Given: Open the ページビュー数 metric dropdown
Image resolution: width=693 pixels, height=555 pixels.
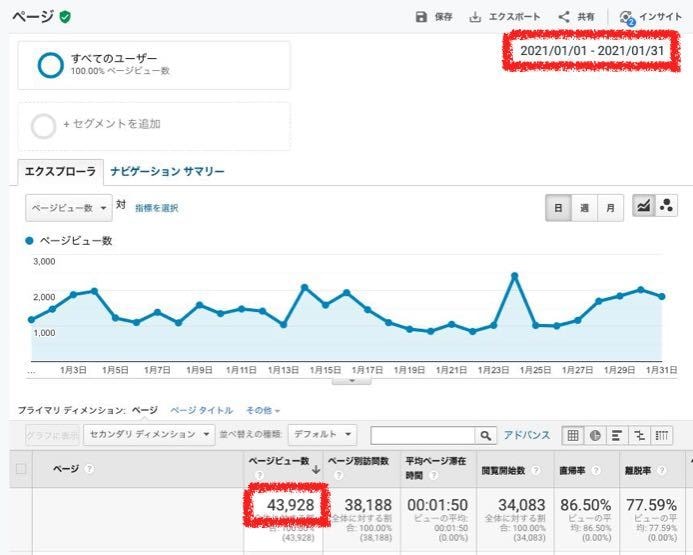Looking at the screenshot, I should pyautogui.click(x=69, y=208).
